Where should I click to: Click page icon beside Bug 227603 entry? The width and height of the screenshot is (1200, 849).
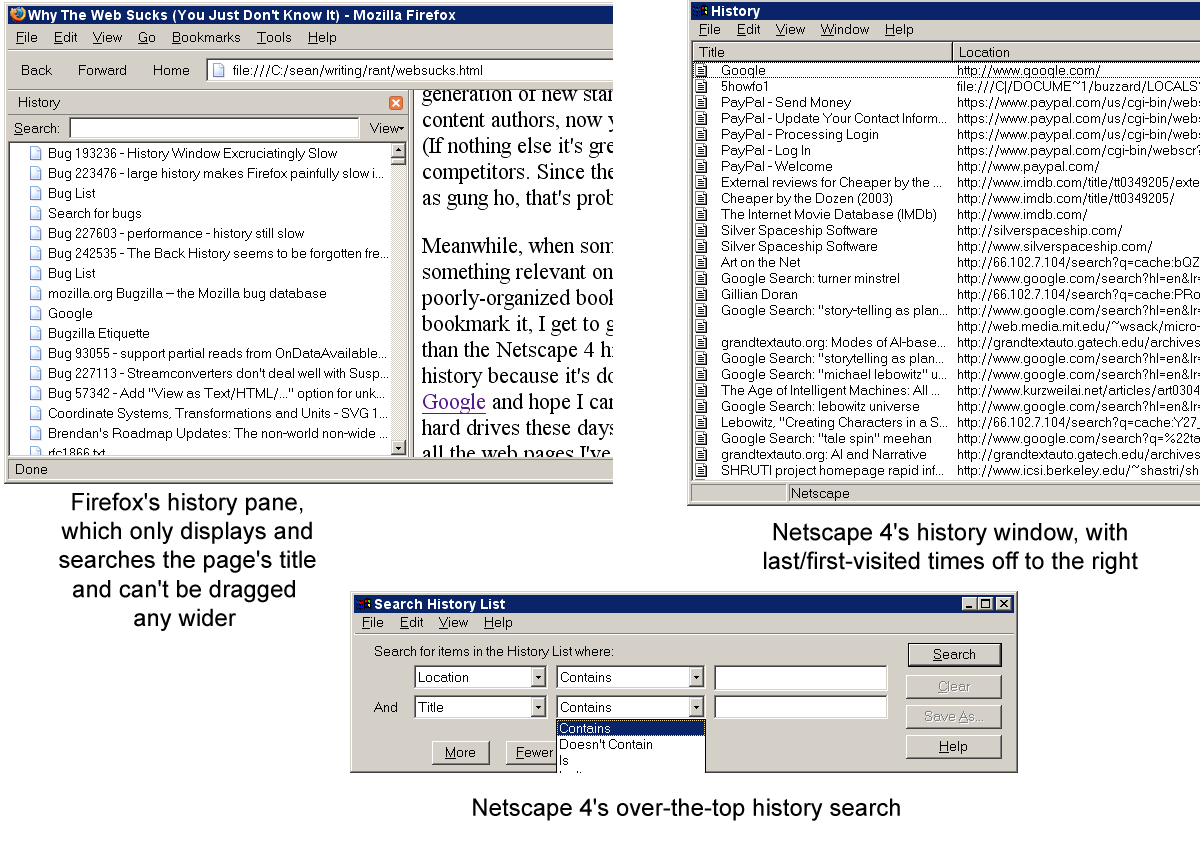tap(36, 233)
